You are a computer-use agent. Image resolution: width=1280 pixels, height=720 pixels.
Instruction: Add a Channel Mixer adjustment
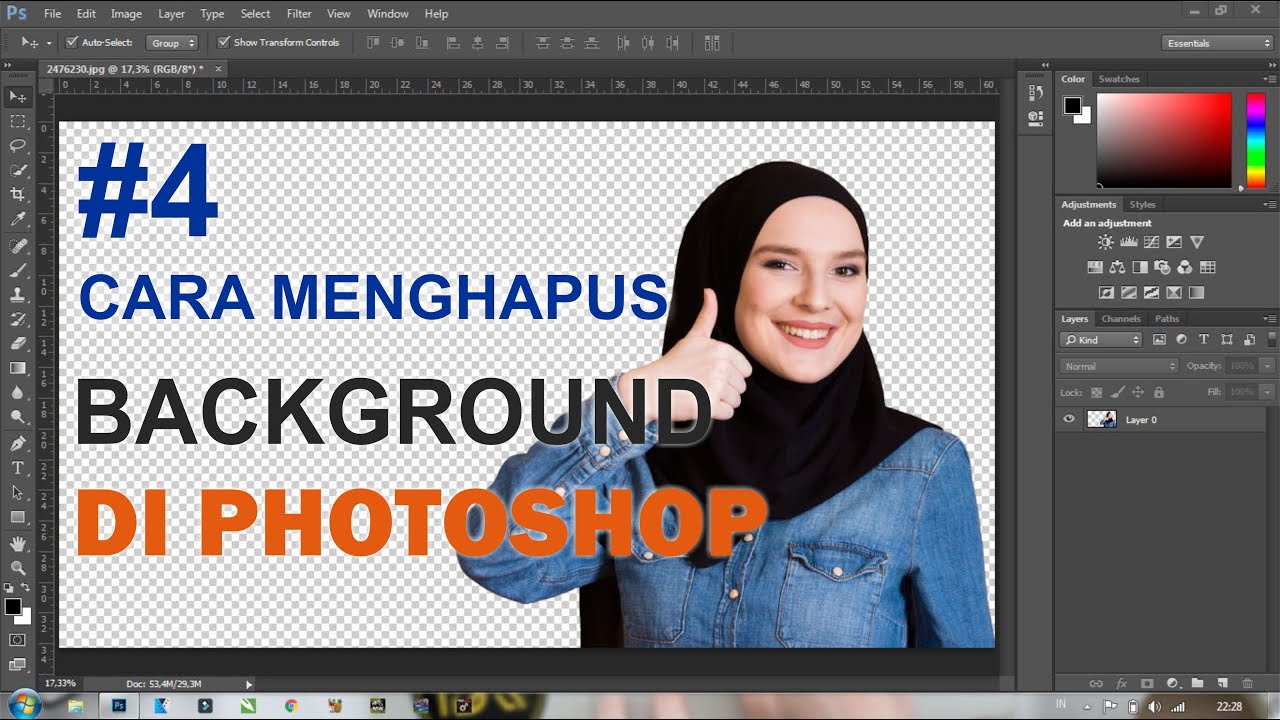click(x=1185, y=267)
